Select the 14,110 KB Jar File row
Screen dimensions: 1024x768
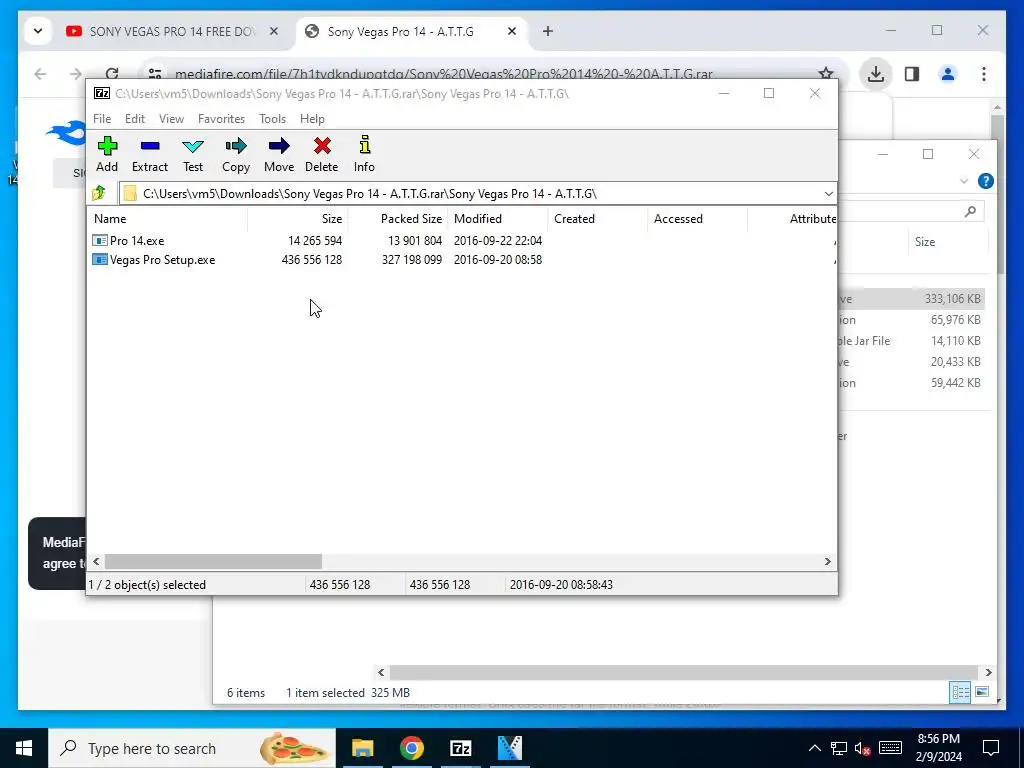pos(911,341)
